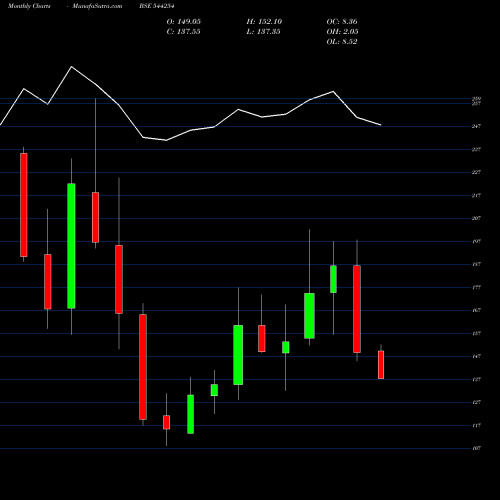Select the BSE symbol code text
Viewport: 500px width, 500px height.
pos(157,6)
